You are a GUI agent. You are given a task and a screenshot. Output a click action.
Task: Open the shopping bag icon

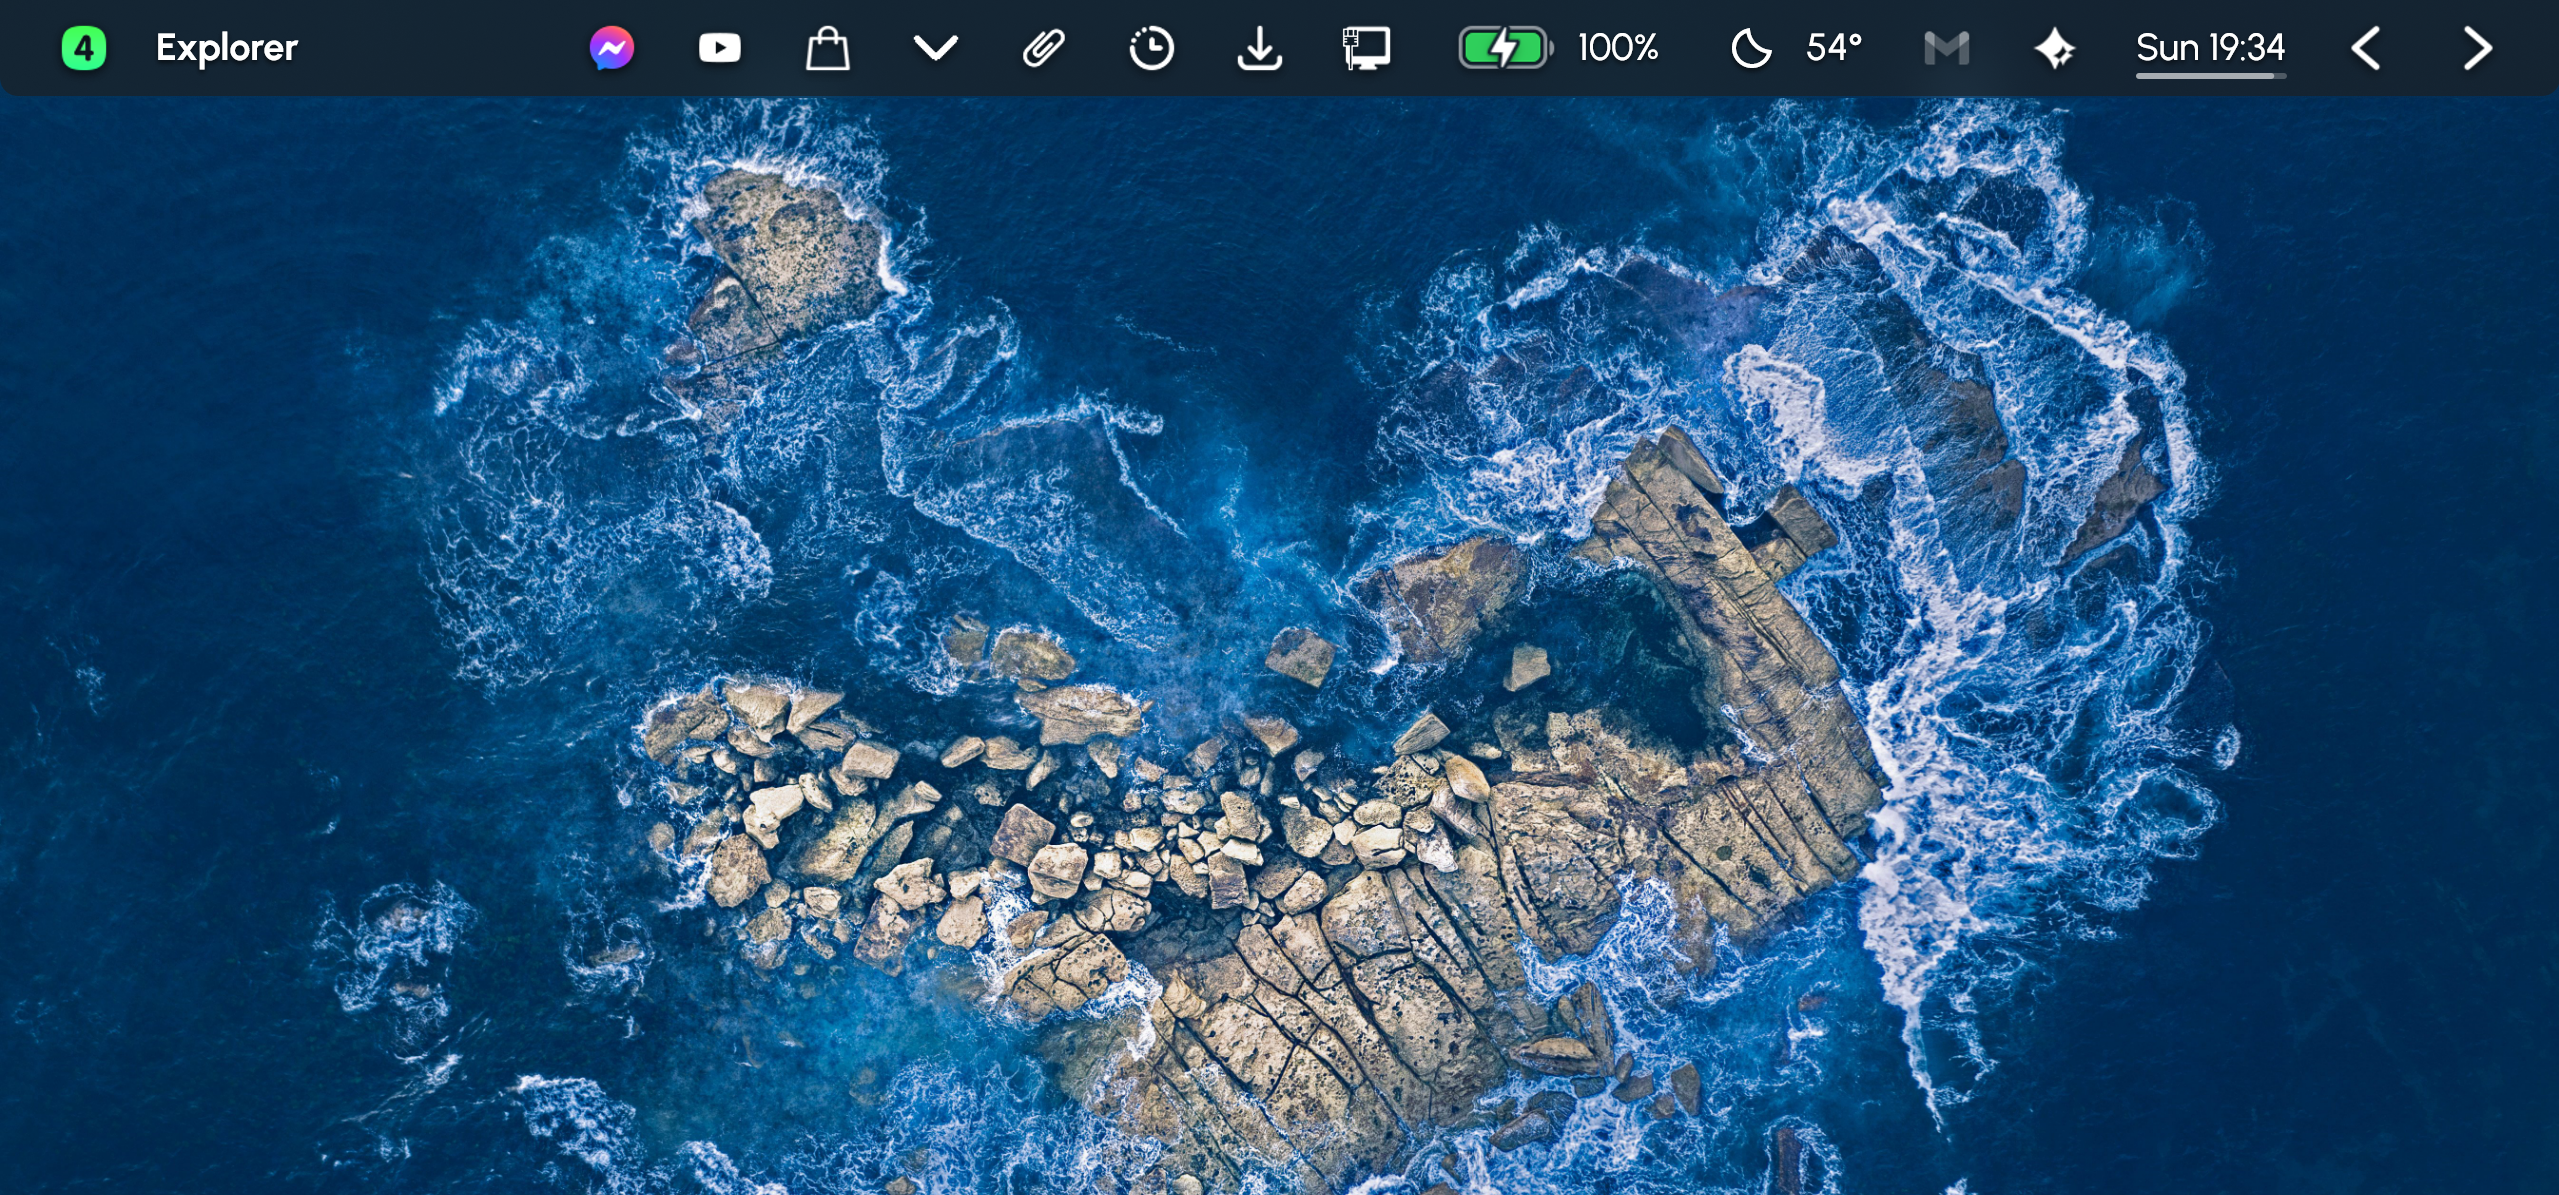click(x=827, y=48)
